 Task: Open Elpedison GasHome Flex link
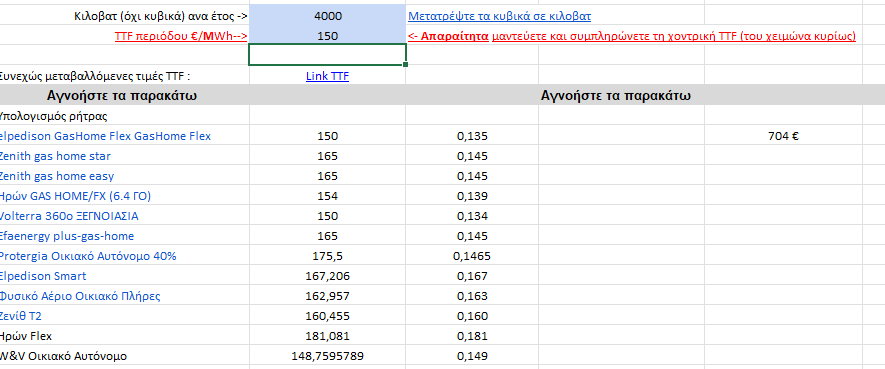click(105, 136)
